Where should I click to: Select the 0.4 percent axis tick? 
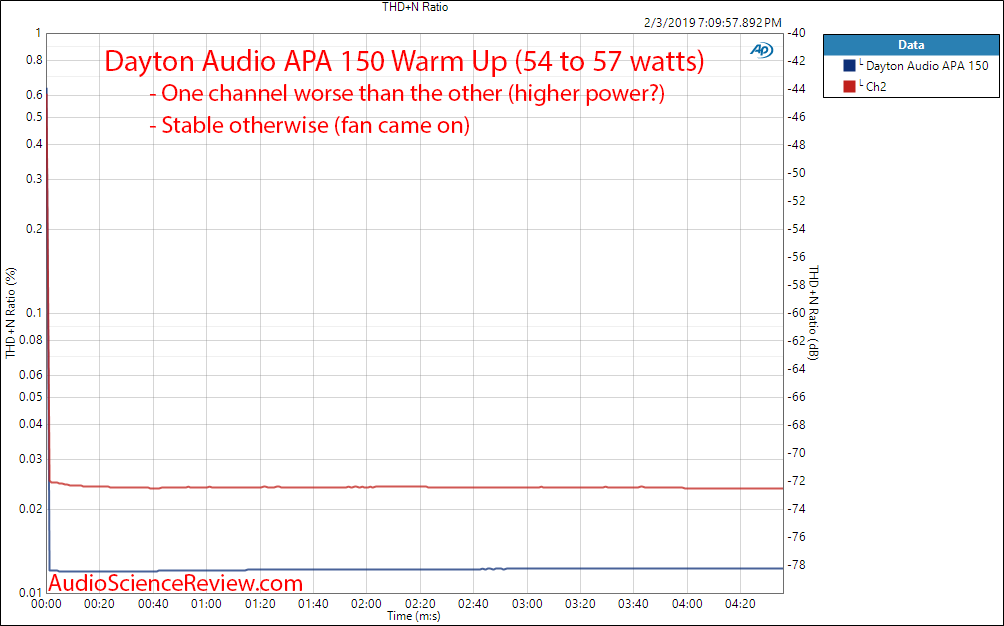pos(34,144)
